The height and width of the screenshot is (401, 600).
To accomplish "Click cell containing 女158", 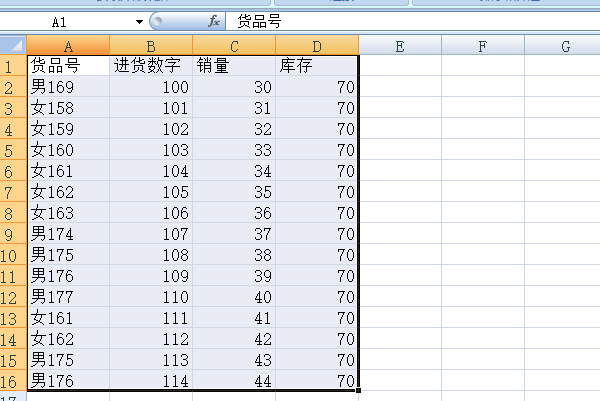I will click(68, 108).
